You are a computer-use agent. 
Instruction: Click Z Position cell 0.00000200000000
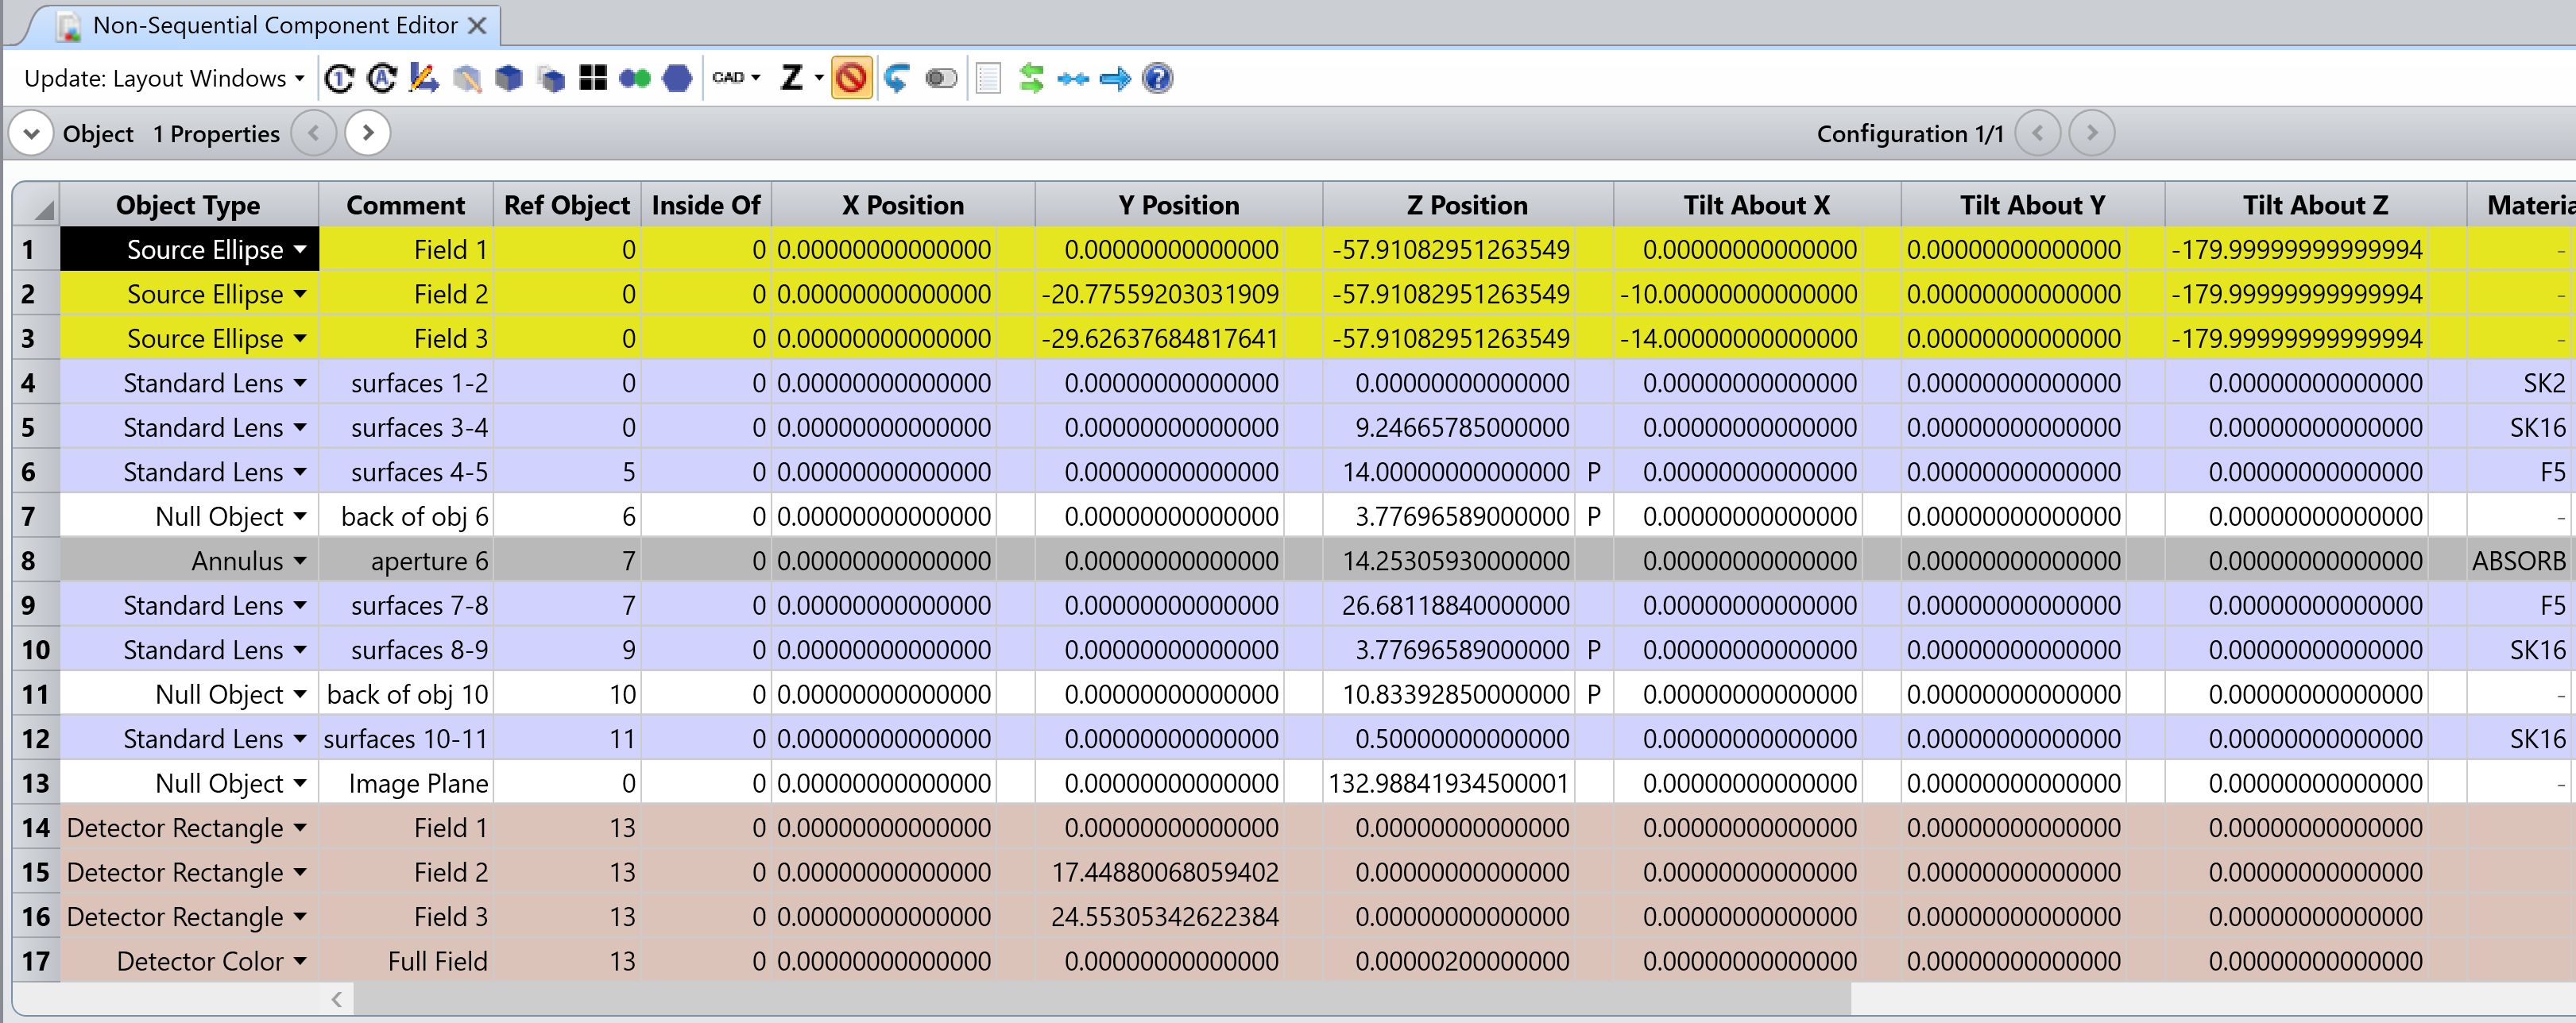[1449, 961]
